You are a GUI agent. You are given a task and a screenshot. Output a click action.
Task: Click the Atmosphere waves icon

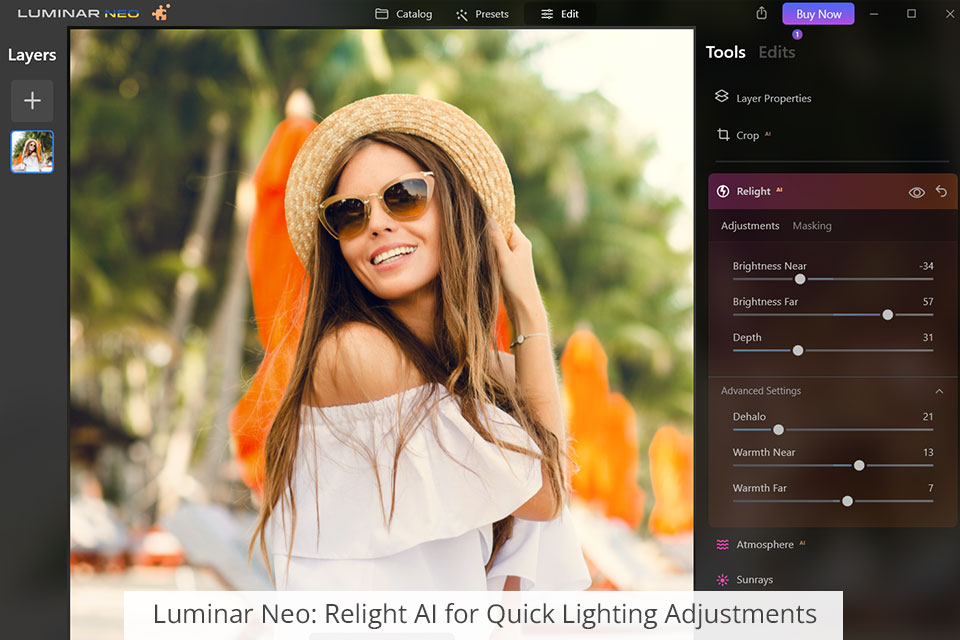722,544
